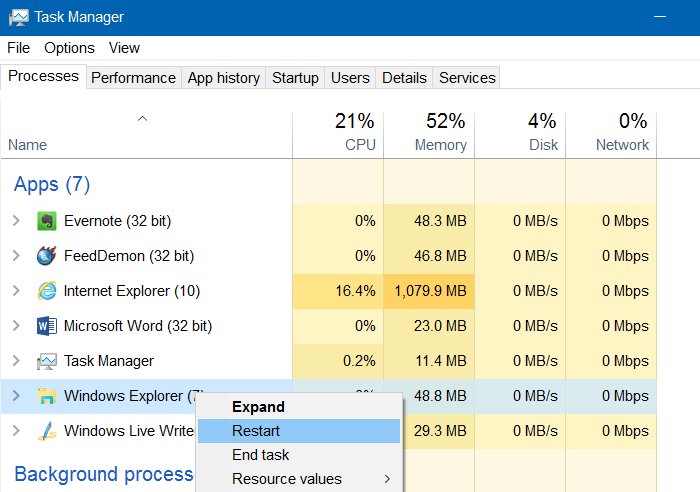
Task: Choose Expand in the context menu
Action: 299,407
